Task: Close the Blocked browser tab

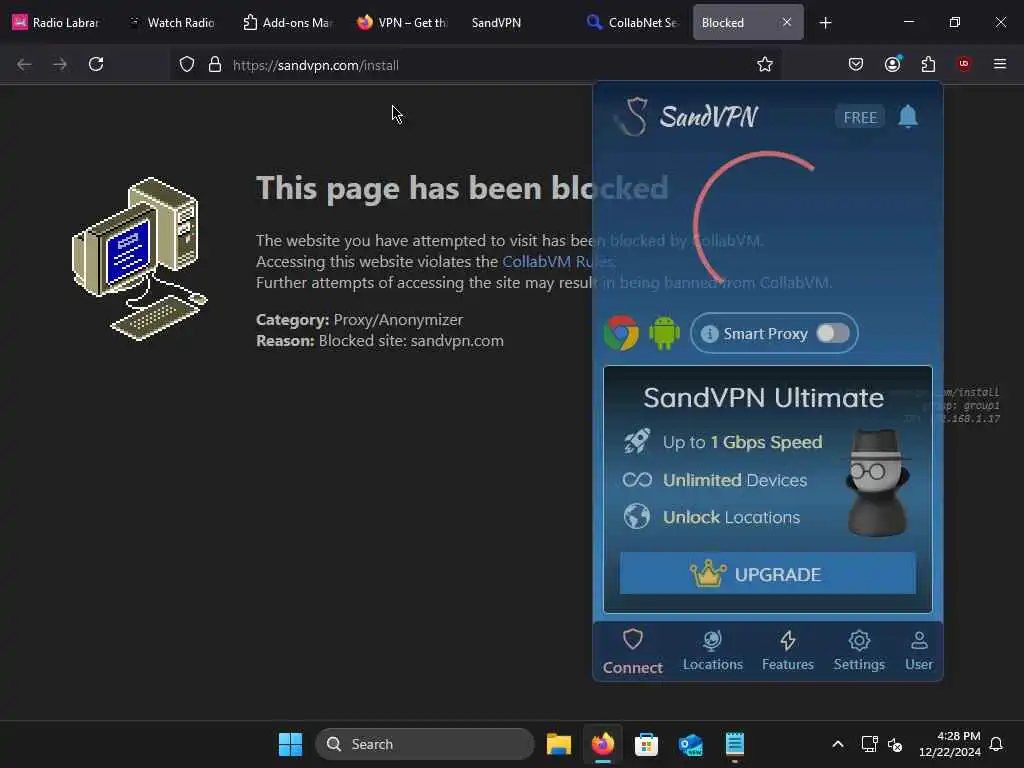Action: coord(787,22)
